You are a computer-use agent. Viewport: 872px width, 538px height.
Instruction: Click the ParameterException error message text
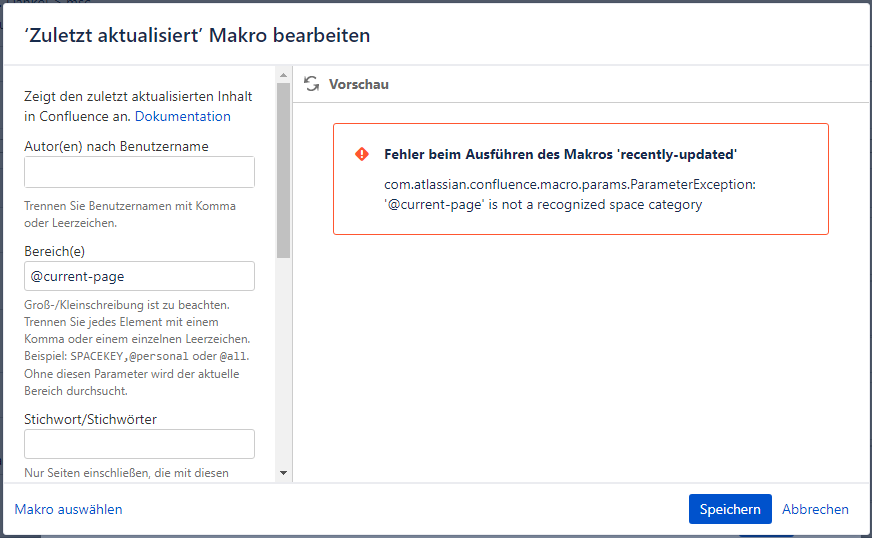[x=570, y=194]
